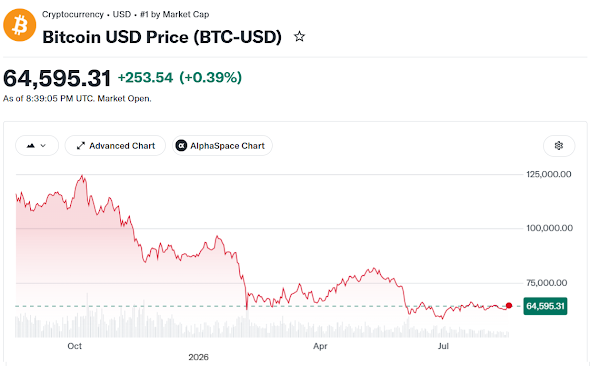Open the AlphaSpace Chart

[x=222, y=145]
